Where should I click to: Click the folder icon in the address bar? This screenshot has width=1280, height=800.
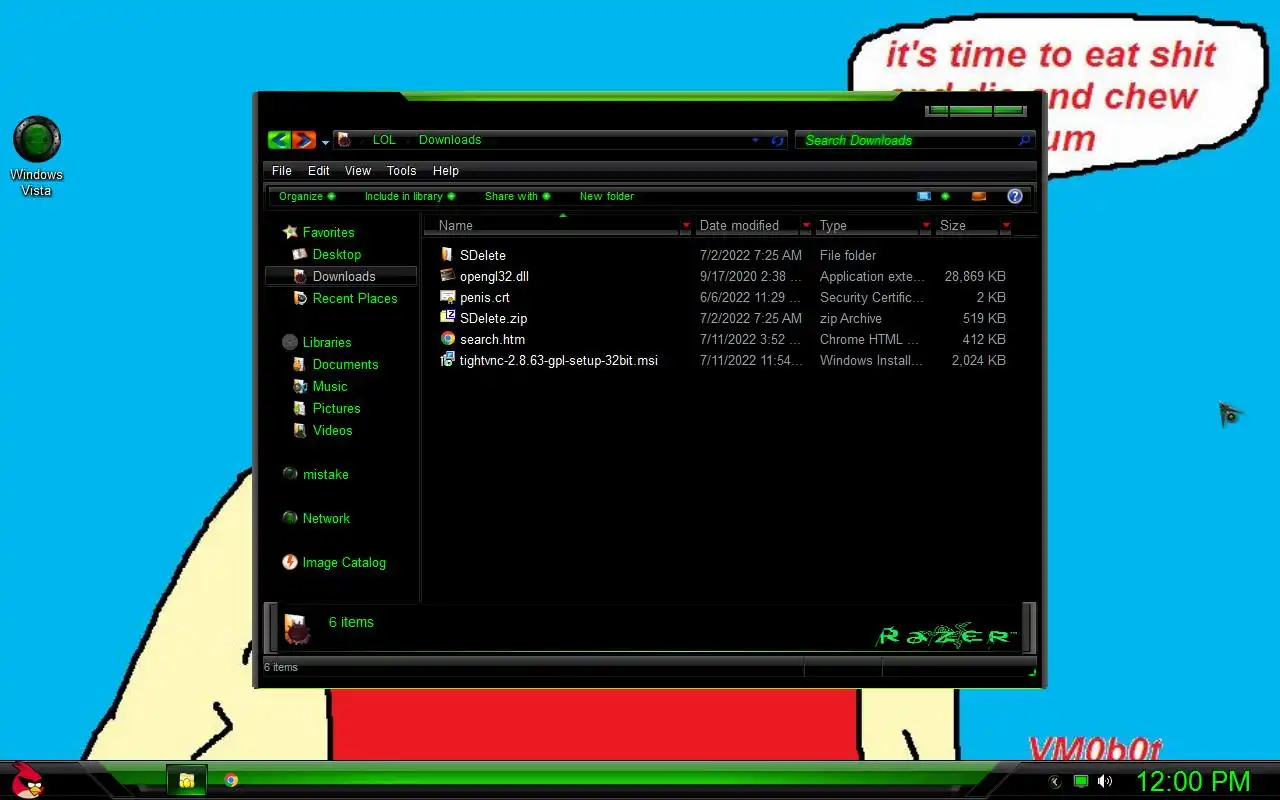tap(344, 140)
